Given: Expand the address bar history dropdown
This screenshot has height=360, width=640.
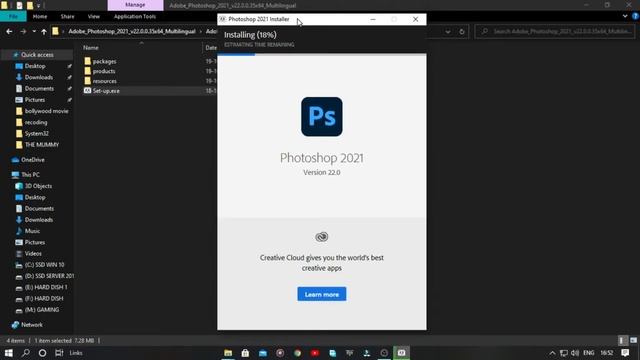Looking at the screenshot, I should point(448,31).
